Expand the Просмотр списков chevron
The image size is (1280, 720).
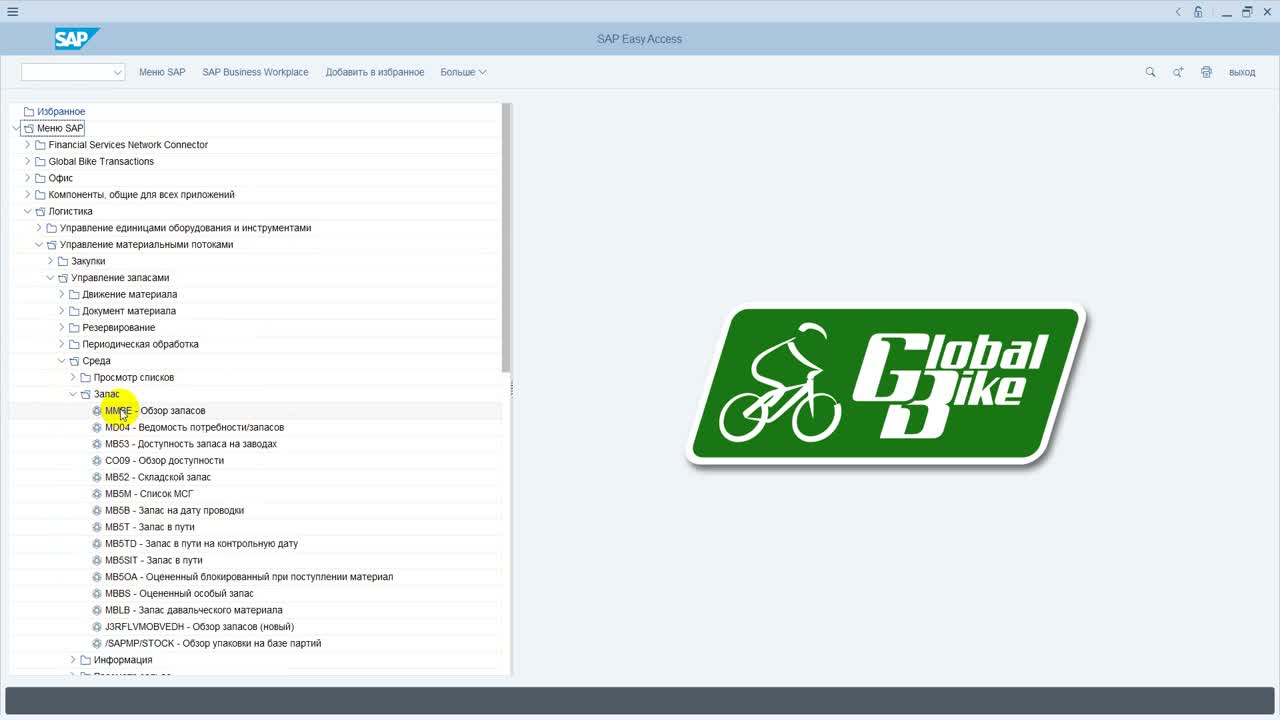72,378
